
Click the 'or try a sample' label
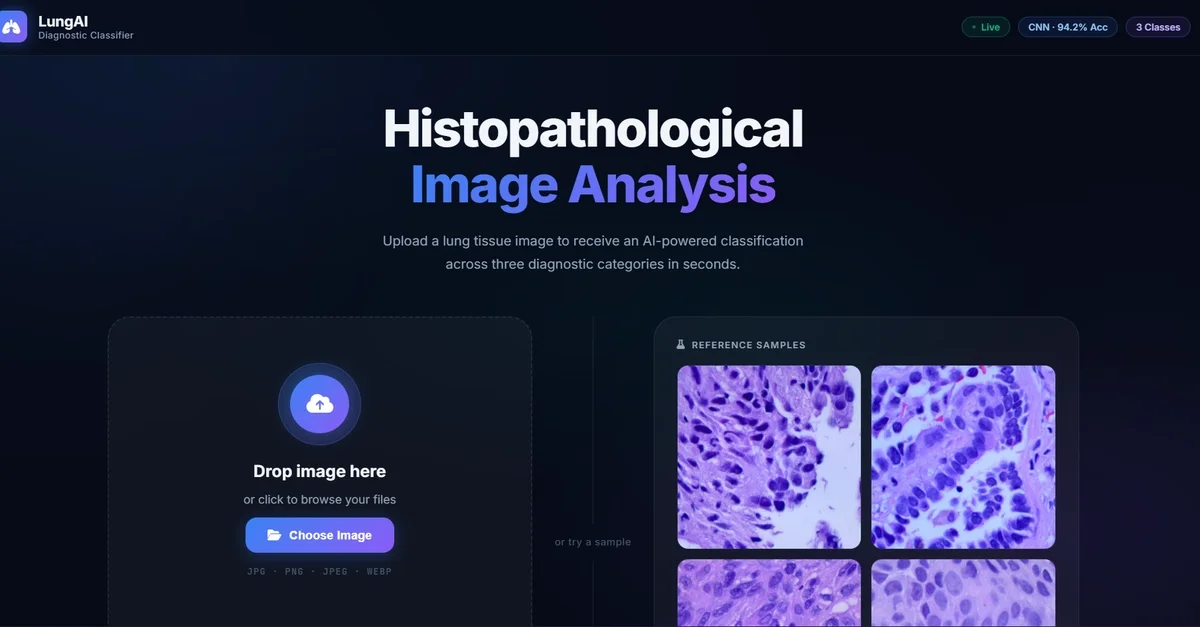[x=593, y=542]
